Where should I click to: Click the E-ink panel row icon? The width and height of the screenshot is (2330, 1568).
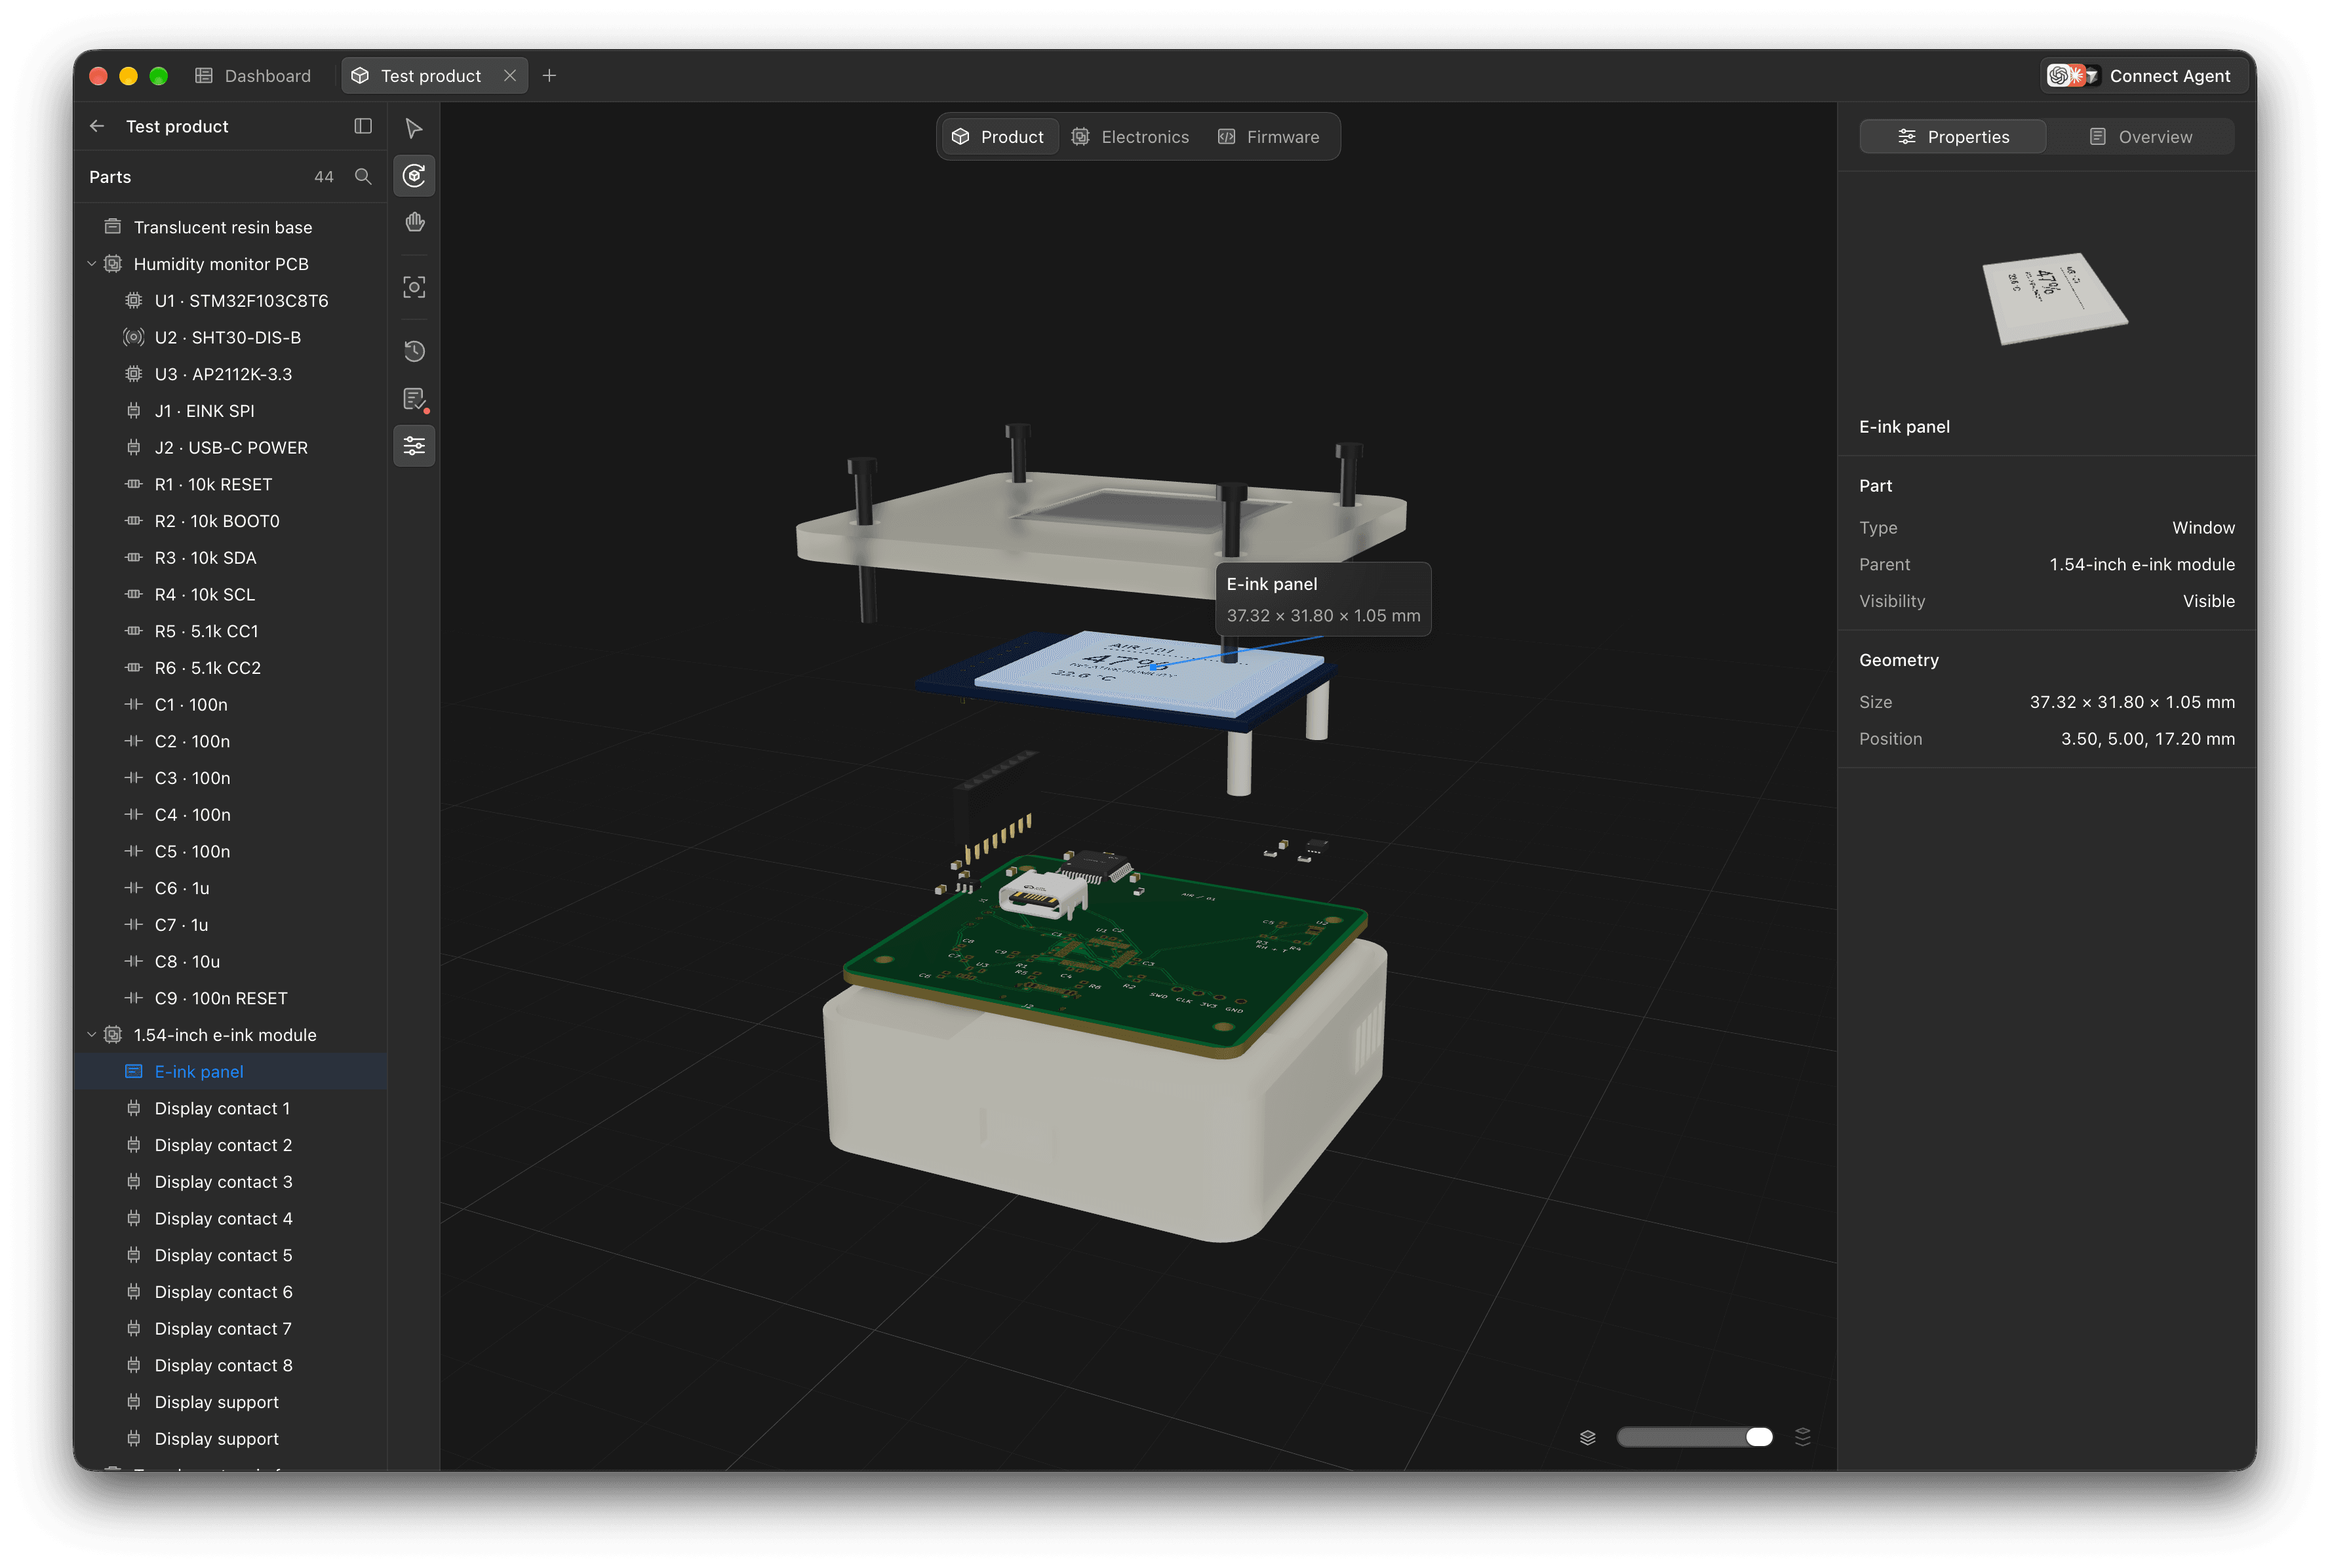[x=133, y=1072]
